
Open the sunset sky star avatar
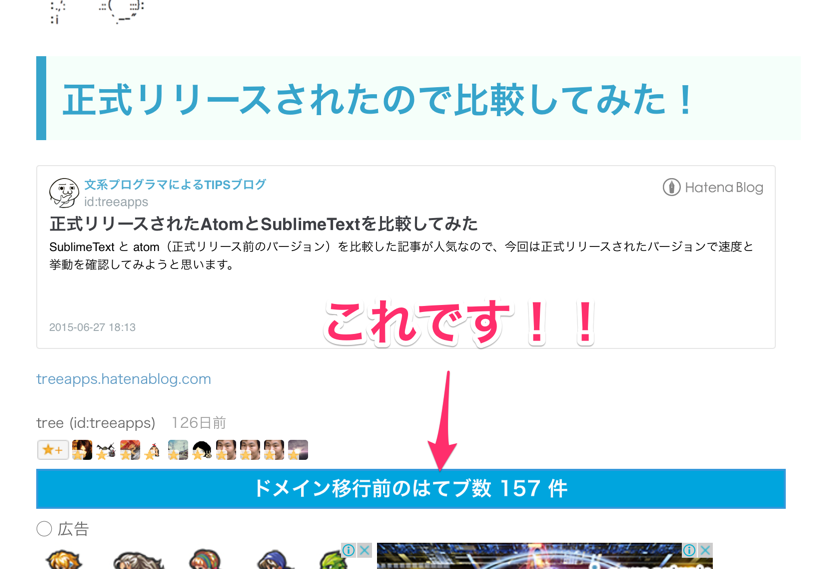tap(298, 450)
